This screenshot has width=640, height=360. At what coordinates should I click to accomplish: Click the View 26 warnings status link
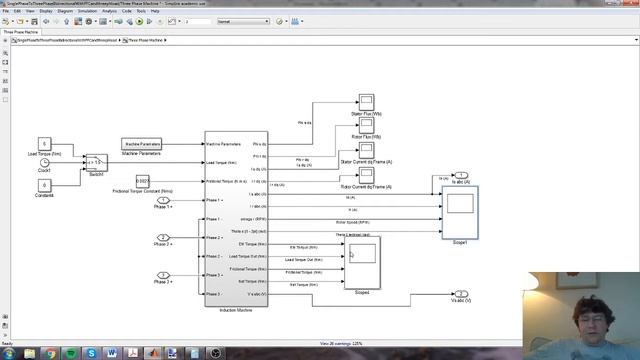341,344
